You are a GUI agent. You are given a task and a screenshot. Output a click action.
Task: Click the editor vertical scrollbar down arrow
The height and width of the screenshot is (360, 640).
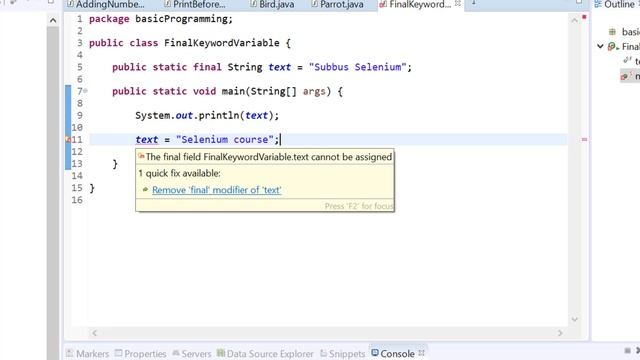(x=574, y=319)
